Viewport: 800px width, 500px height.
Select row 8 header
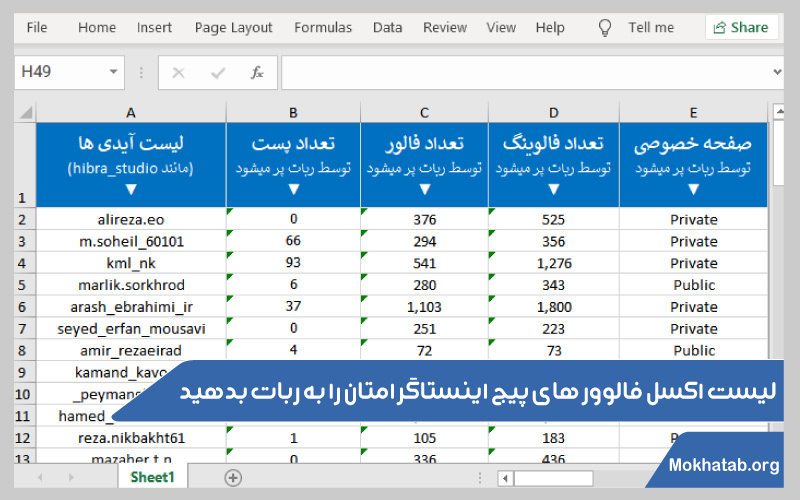point(24,351)
